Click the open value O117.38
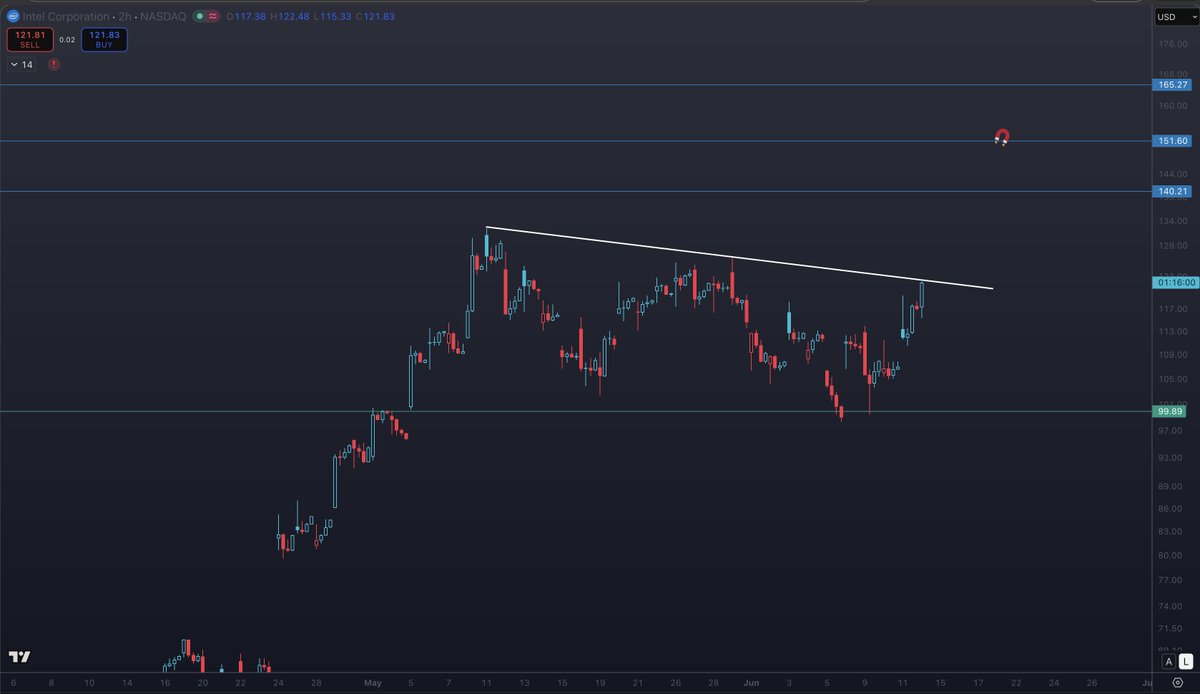 click(246, 17)
